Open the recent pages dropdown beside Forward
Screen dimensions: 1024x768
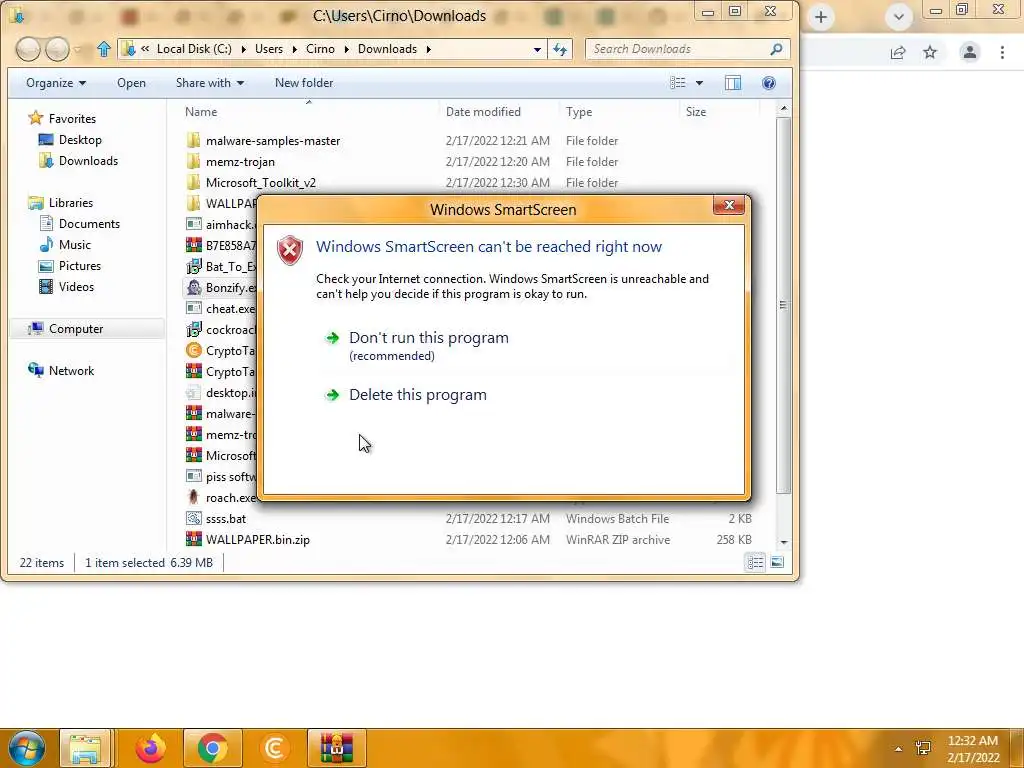coord(77,49)
